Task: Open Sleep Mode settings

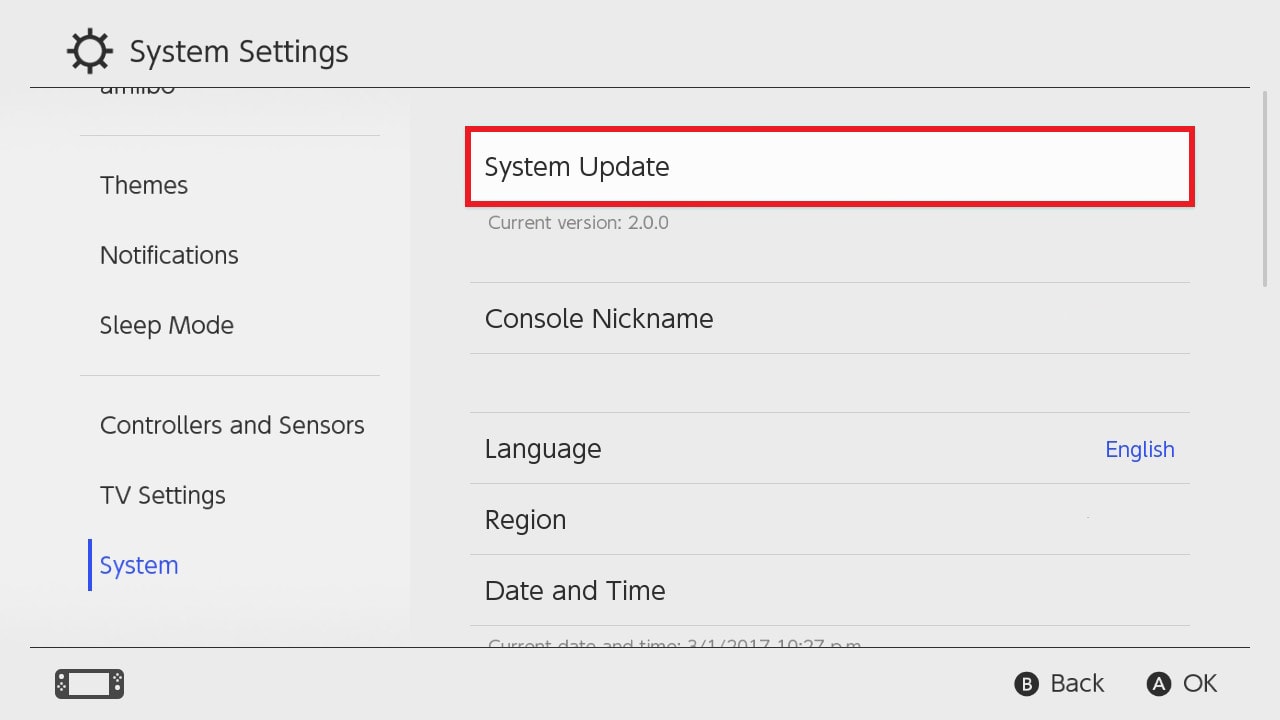Action: (166, 325)
